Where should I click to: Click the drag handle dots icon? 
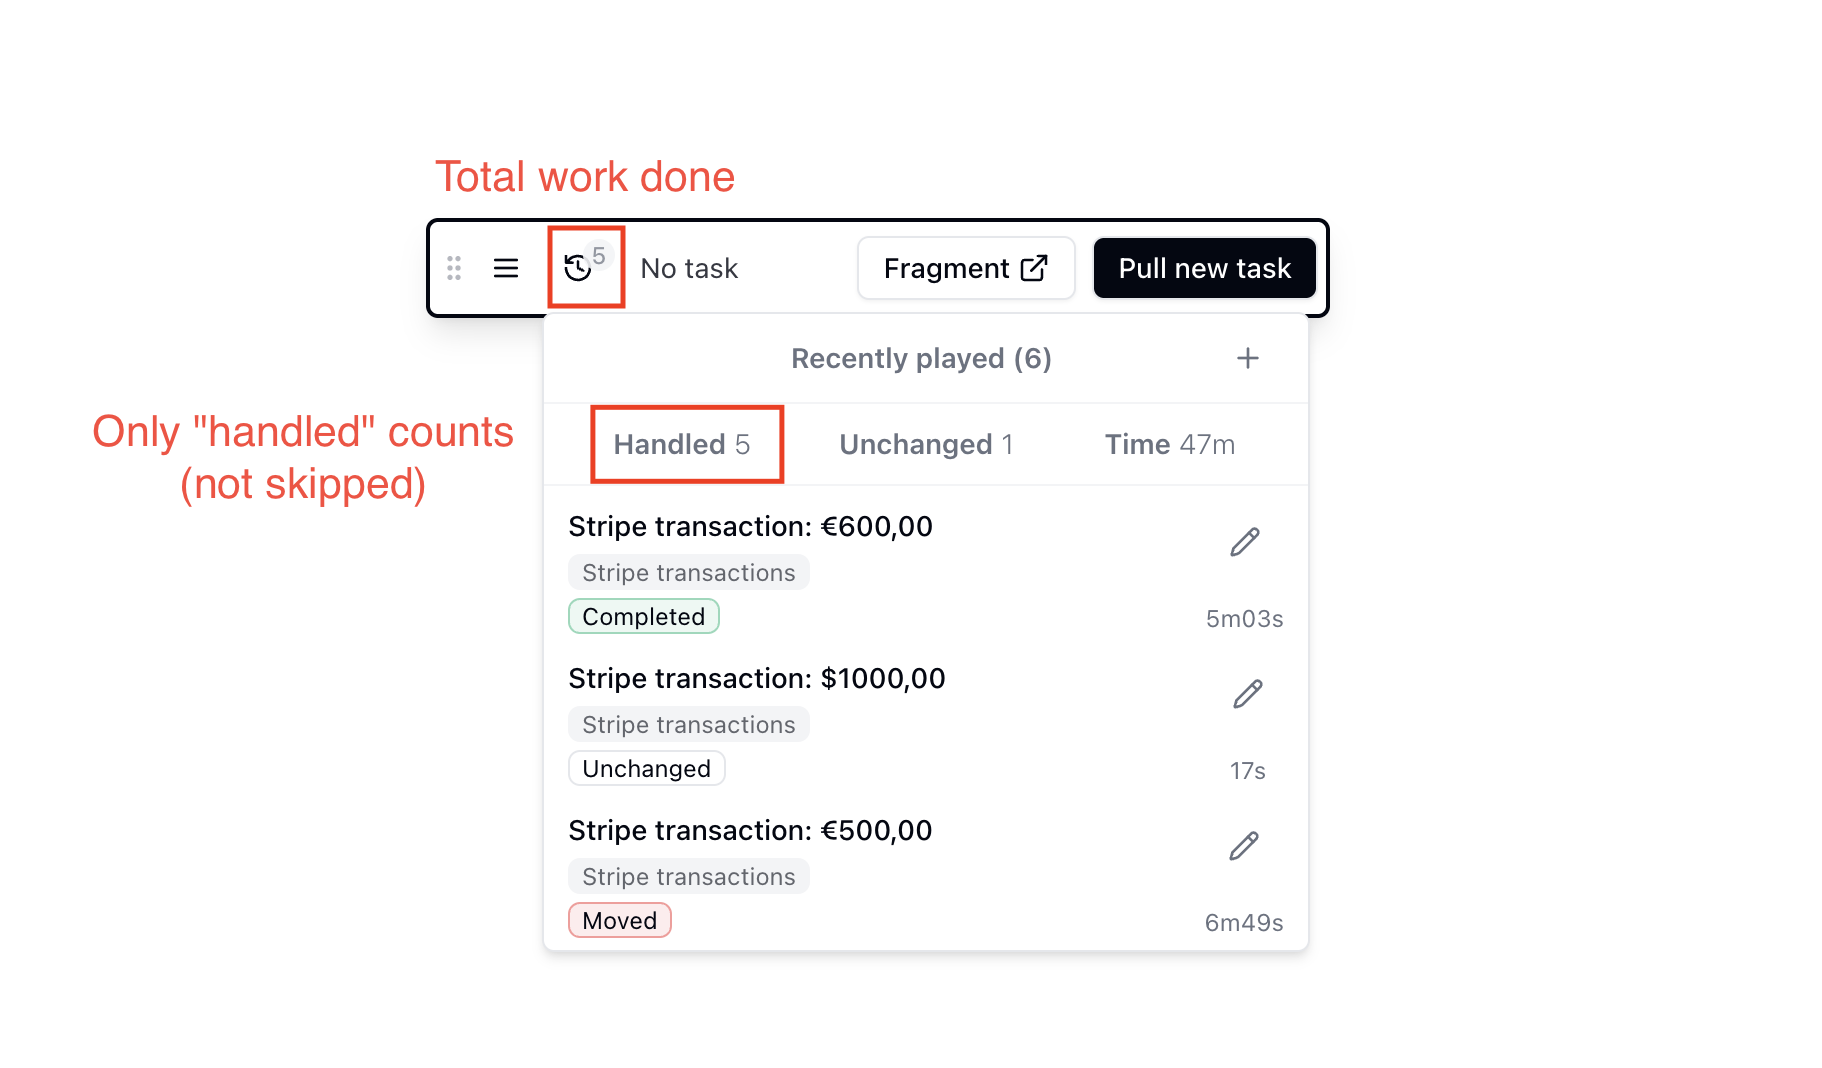(454, 268)
